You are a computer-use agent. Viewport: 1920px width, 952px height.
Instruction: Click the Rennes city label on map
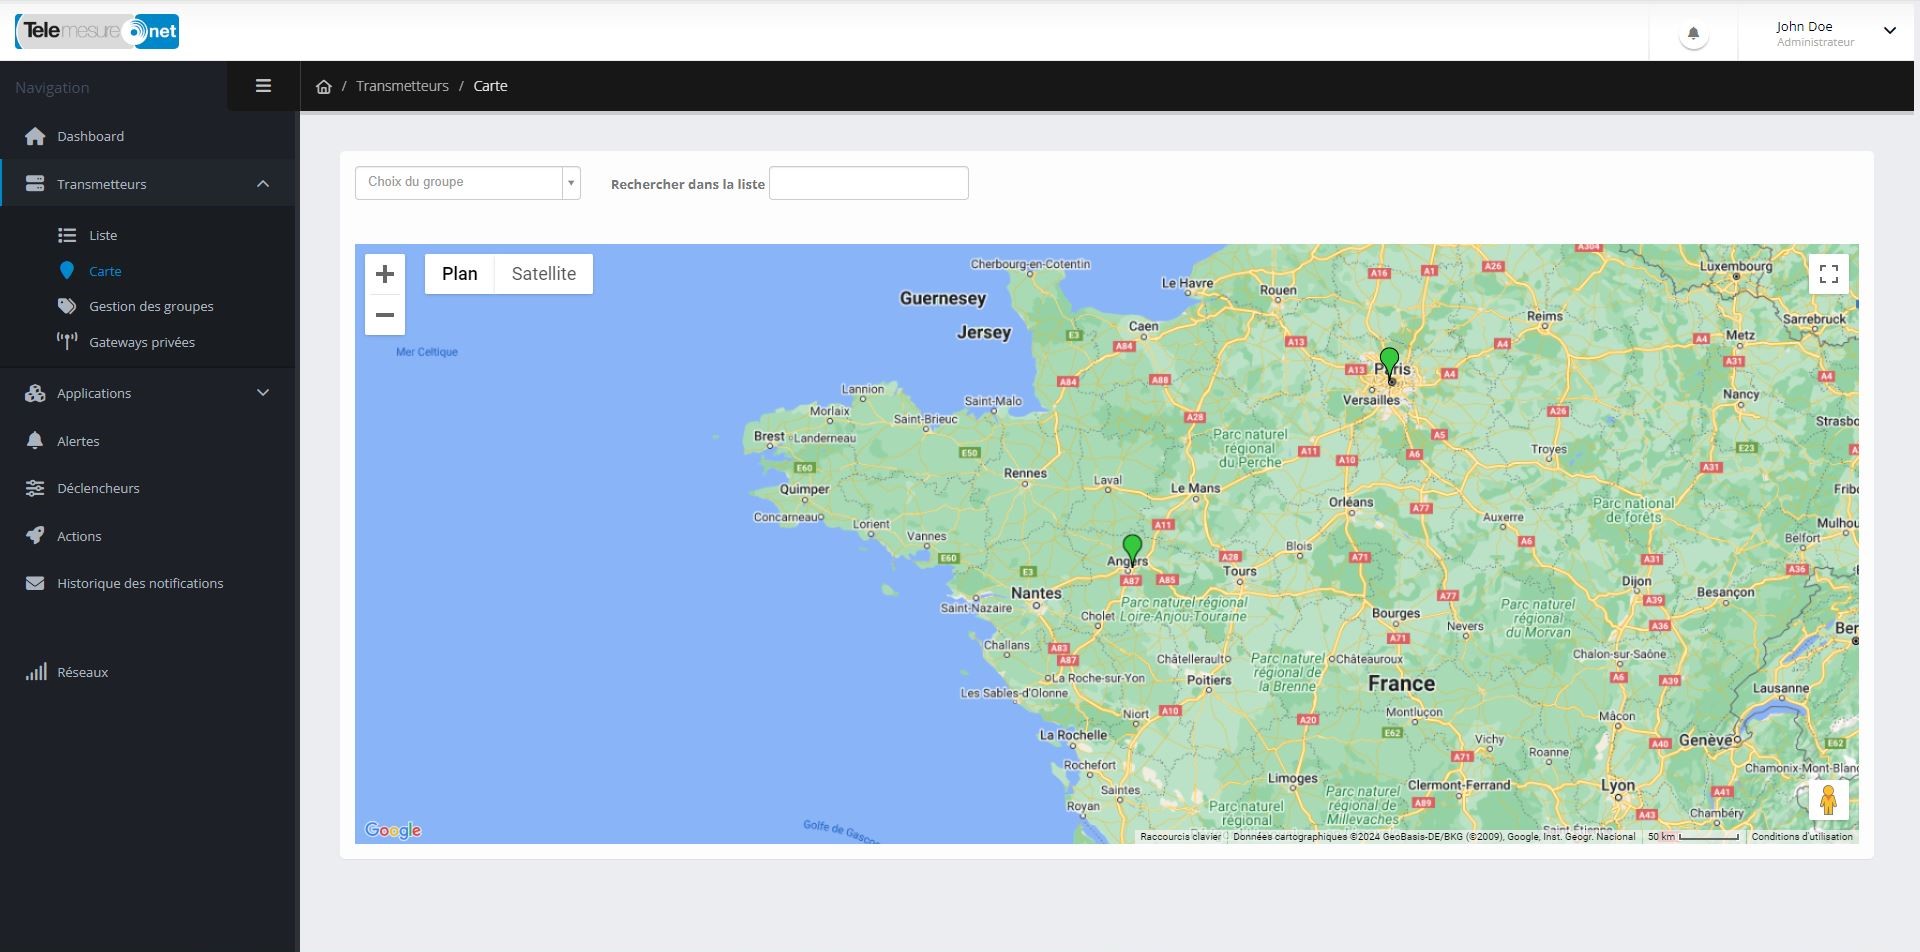tap(1025, 473)
